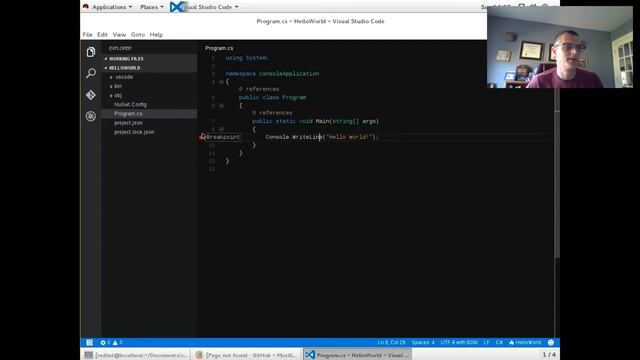The width and height of the screenshot is (640, 360).
Task: Open the 1 / 4 workspace switcher
Action: [549, 355]
